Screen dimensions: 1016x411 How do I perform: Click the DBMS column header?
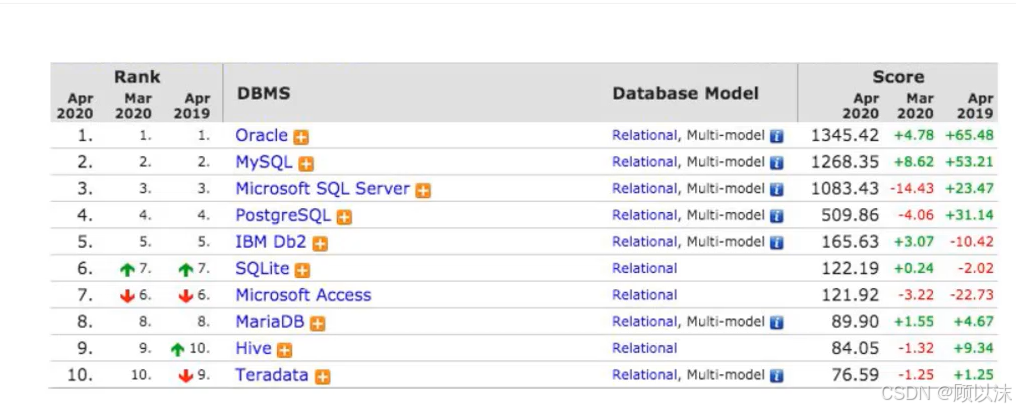point(264,93)
